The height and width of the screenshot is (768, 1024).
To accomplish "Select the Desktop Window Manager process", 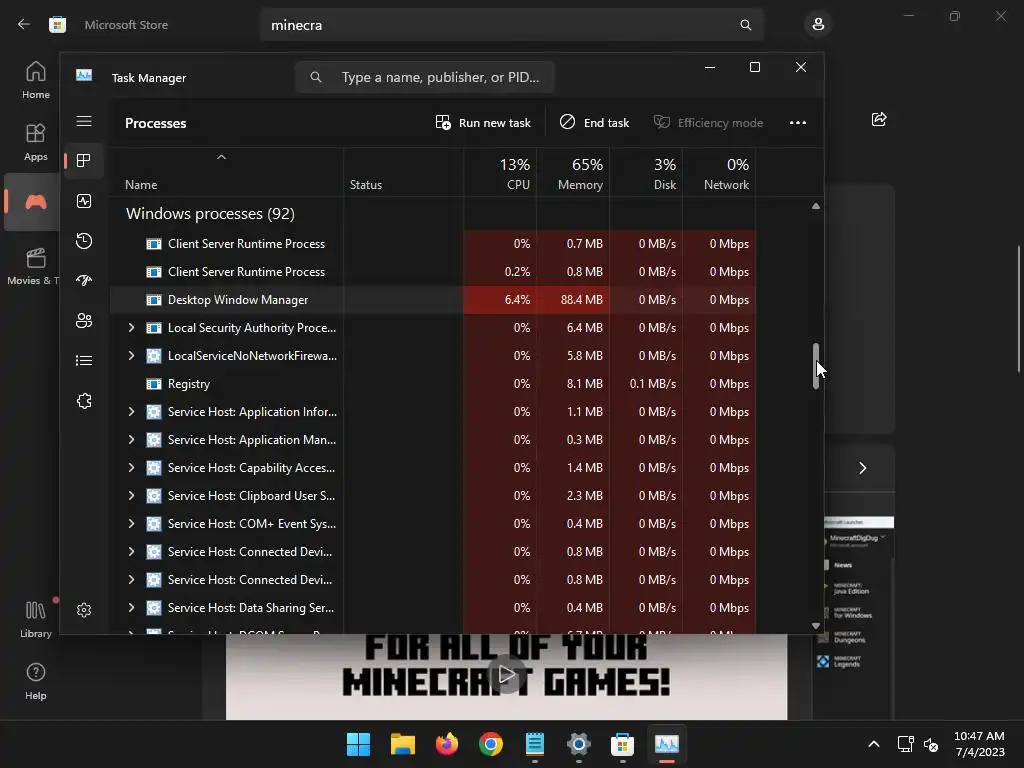I will [433, 300].
